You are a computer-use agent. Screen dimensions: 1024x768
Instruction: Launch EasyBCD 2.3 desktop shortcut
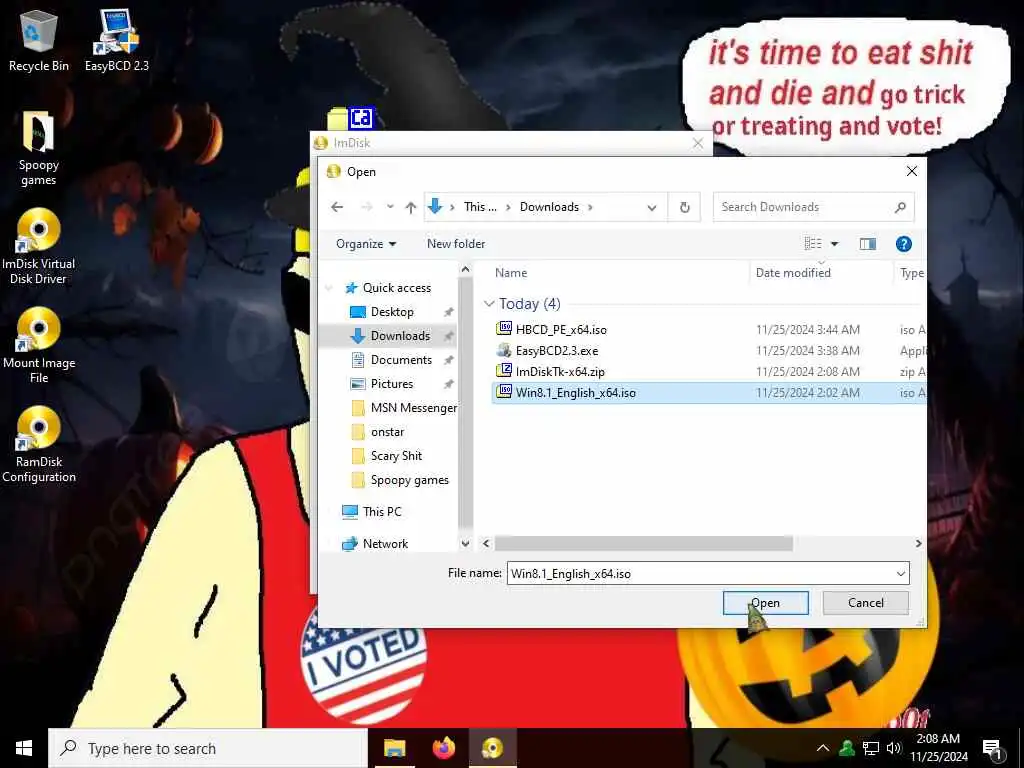click(x=117, y=41)
